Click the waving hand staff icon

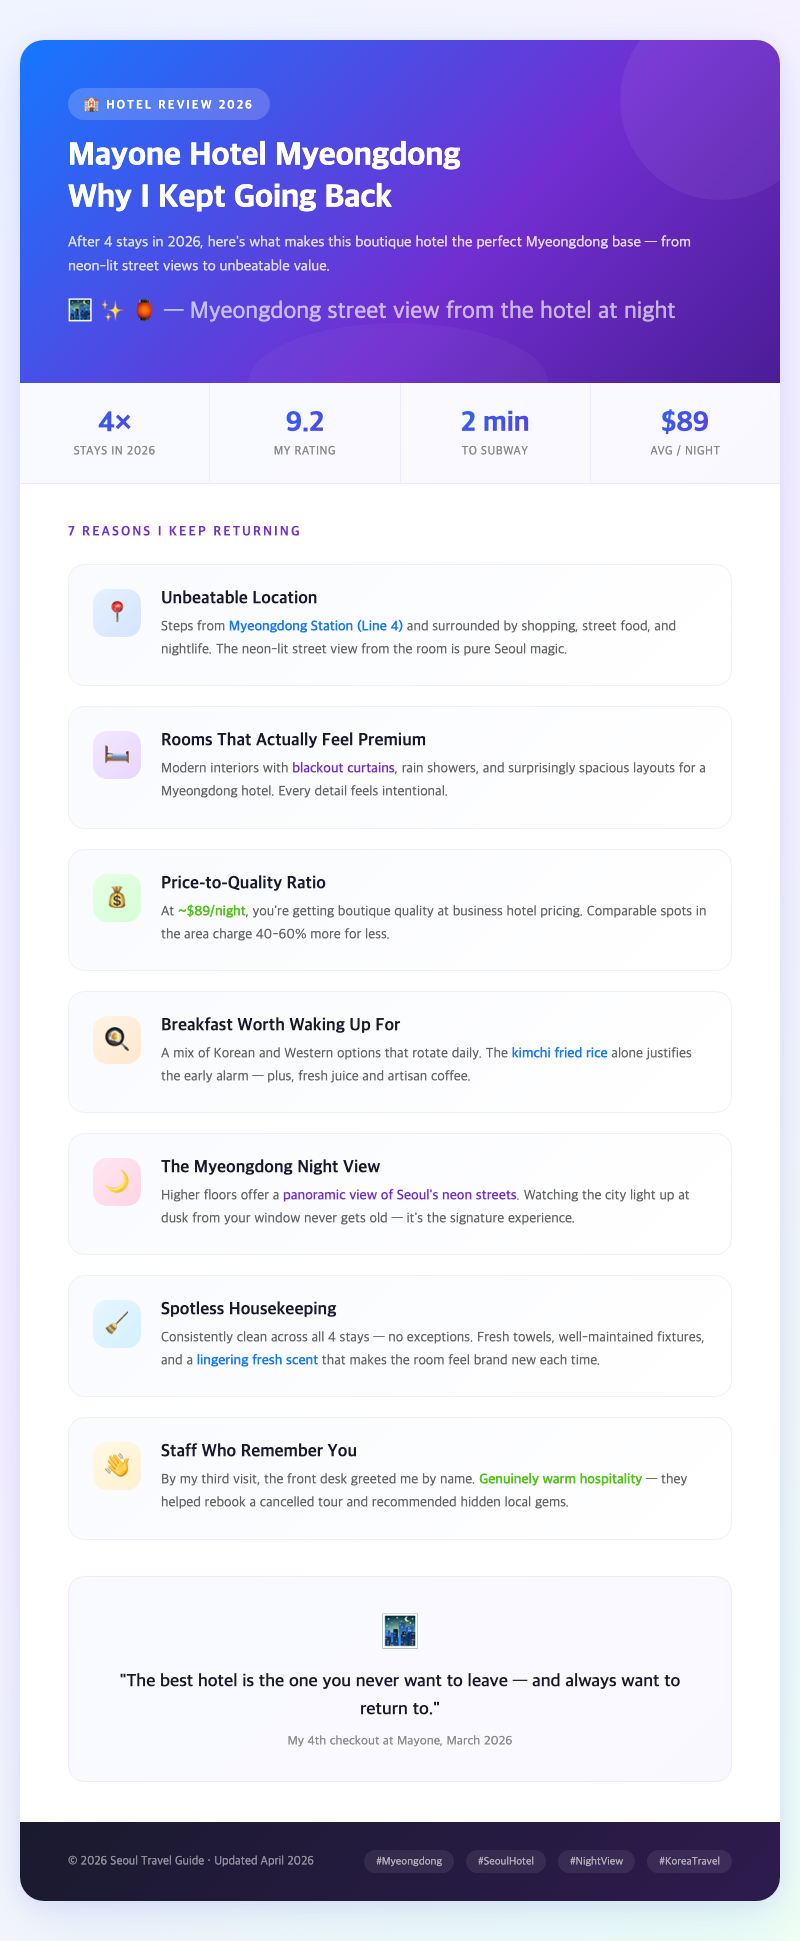coord(117,1466)
